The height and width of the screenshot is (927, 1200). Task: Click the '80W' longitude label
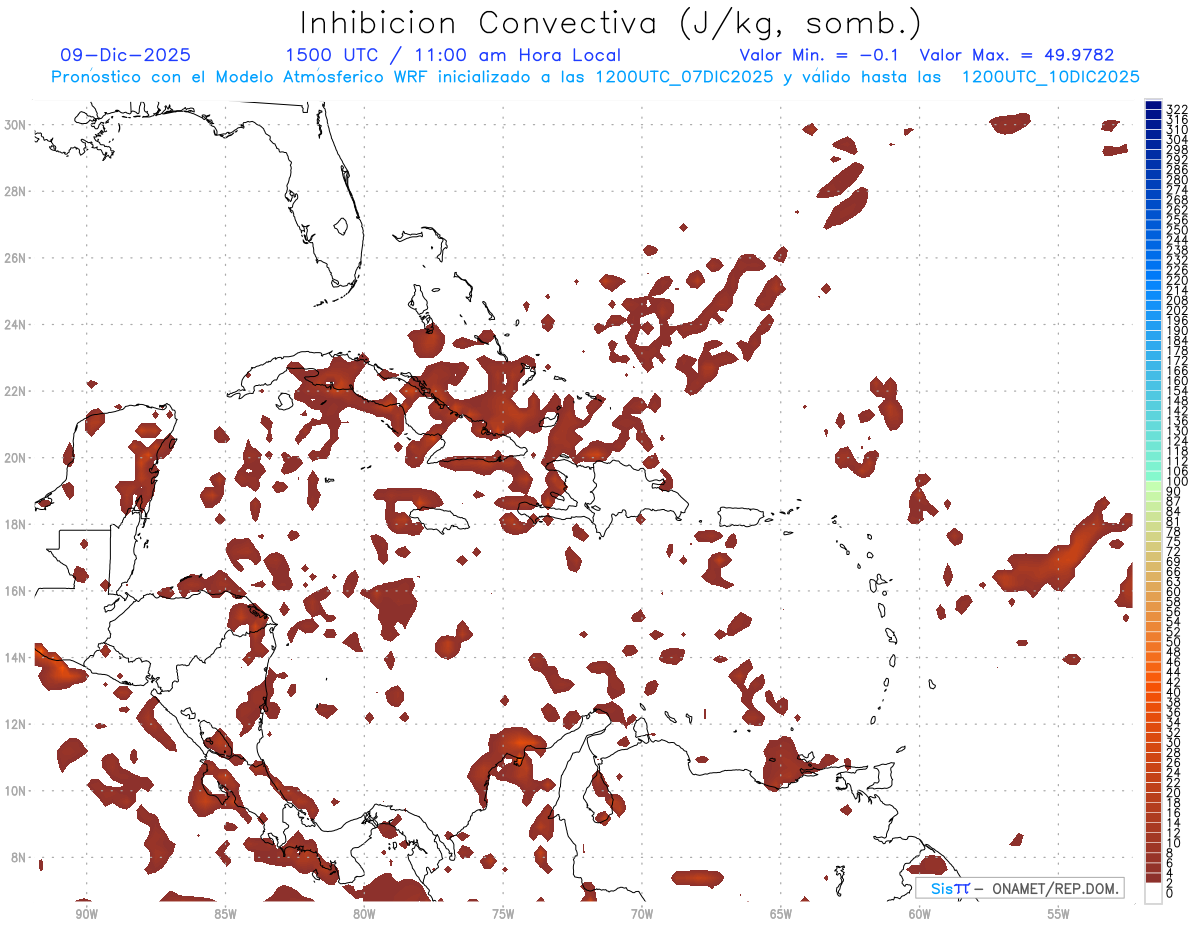(364, 913)
